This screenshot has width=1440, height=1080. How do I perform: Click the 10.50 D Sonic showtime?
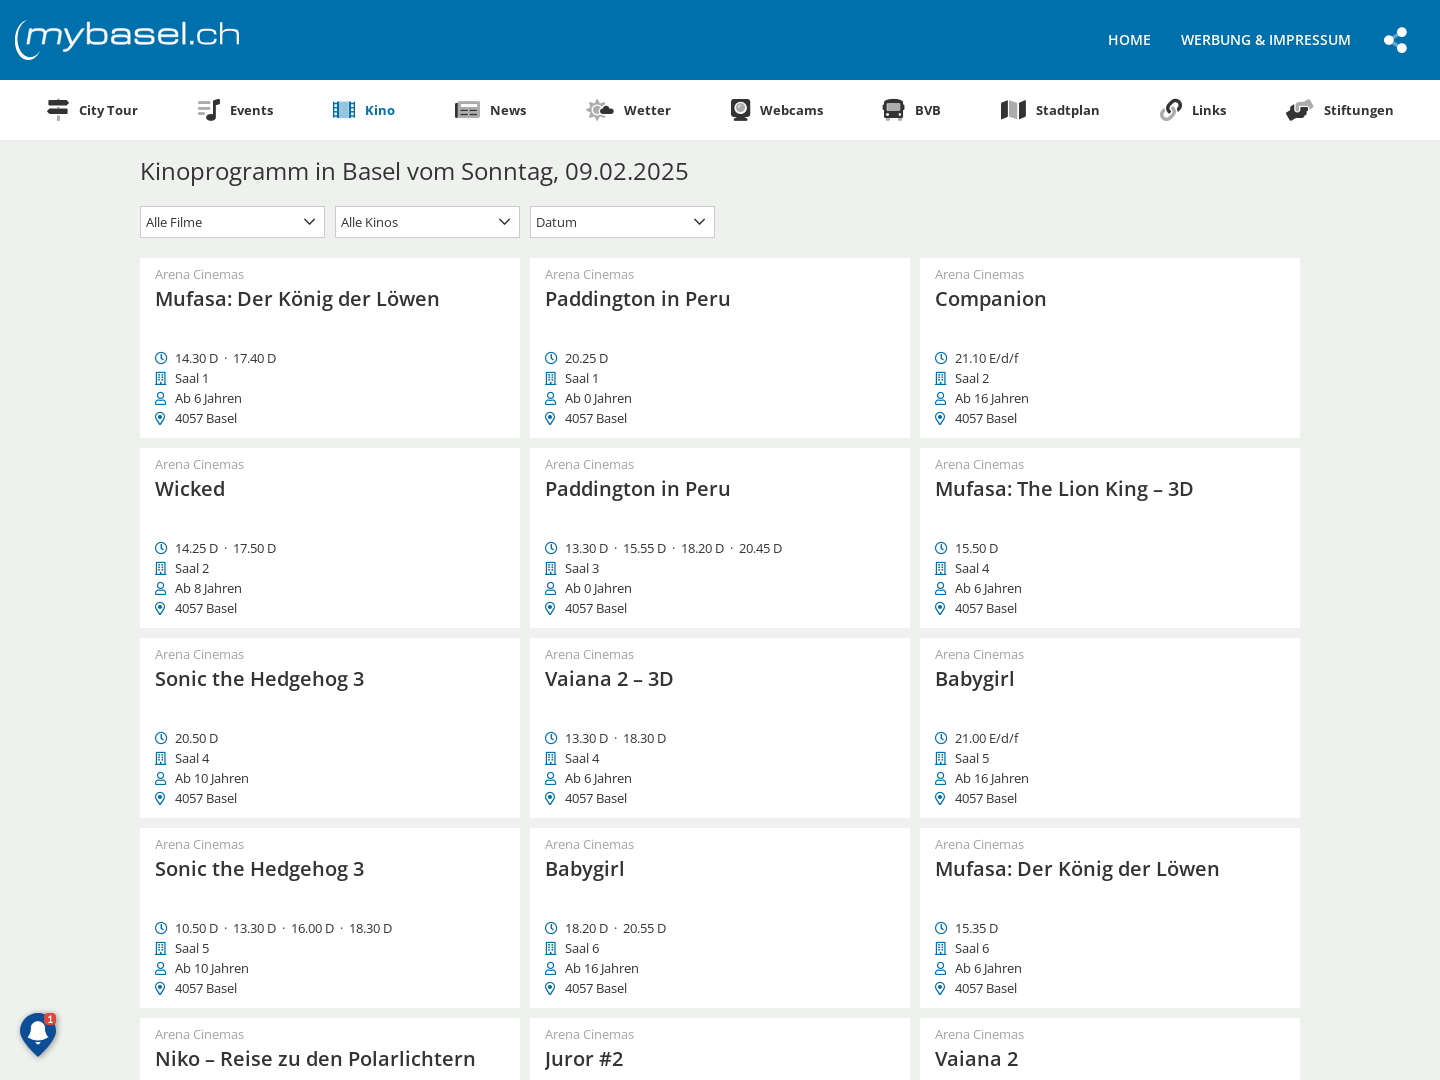196,928
